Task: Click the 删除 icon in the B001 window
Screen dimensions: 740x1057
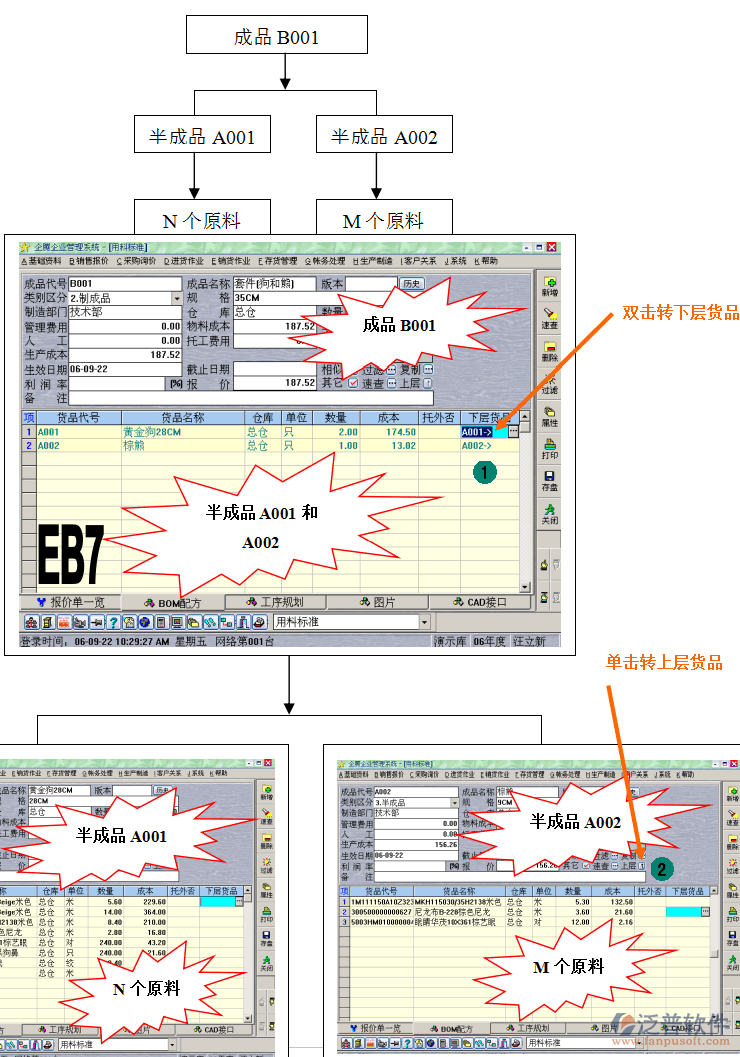Action: coord(549,351)
